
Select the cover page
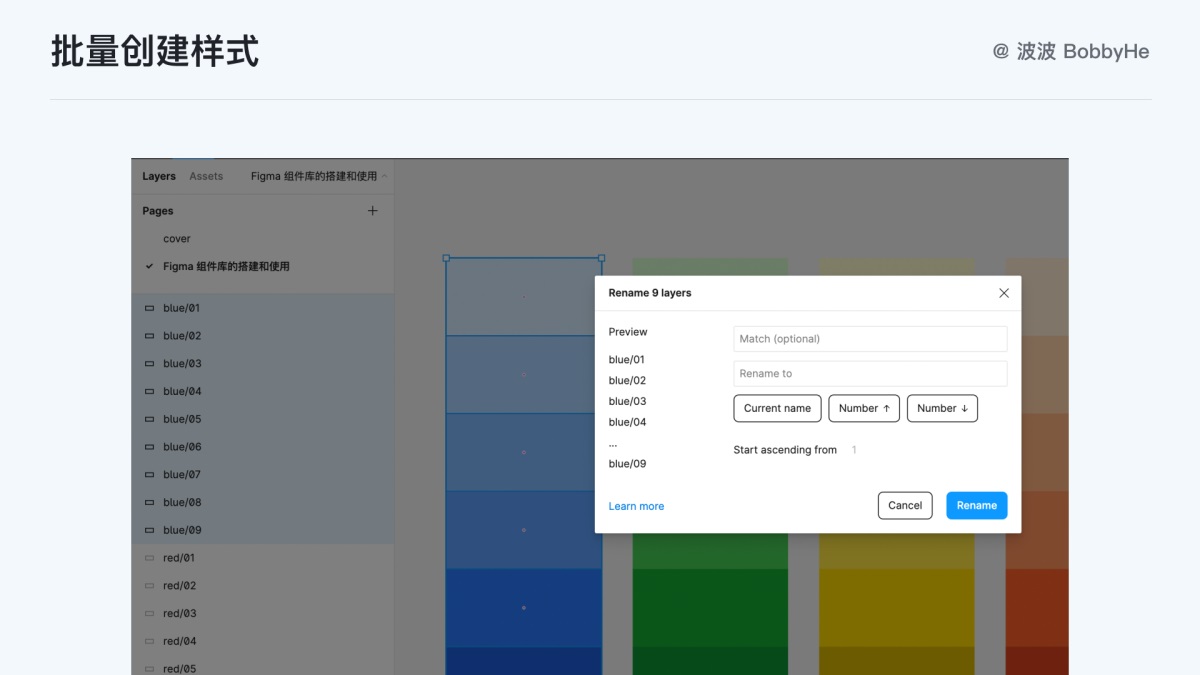tap(177, 239)
